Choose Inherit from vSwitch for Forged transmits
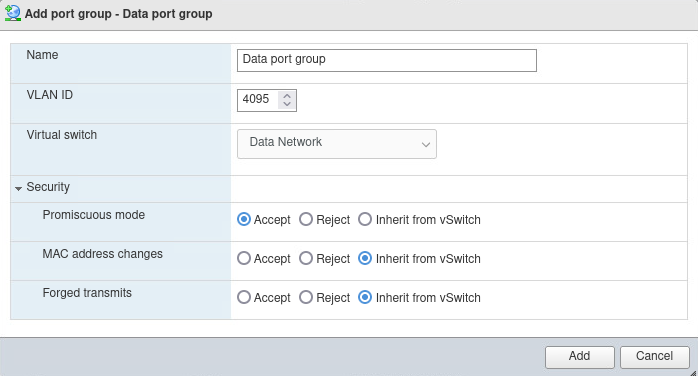The width and height of the screenshot is (698, 376). click(x=365, y=297)
